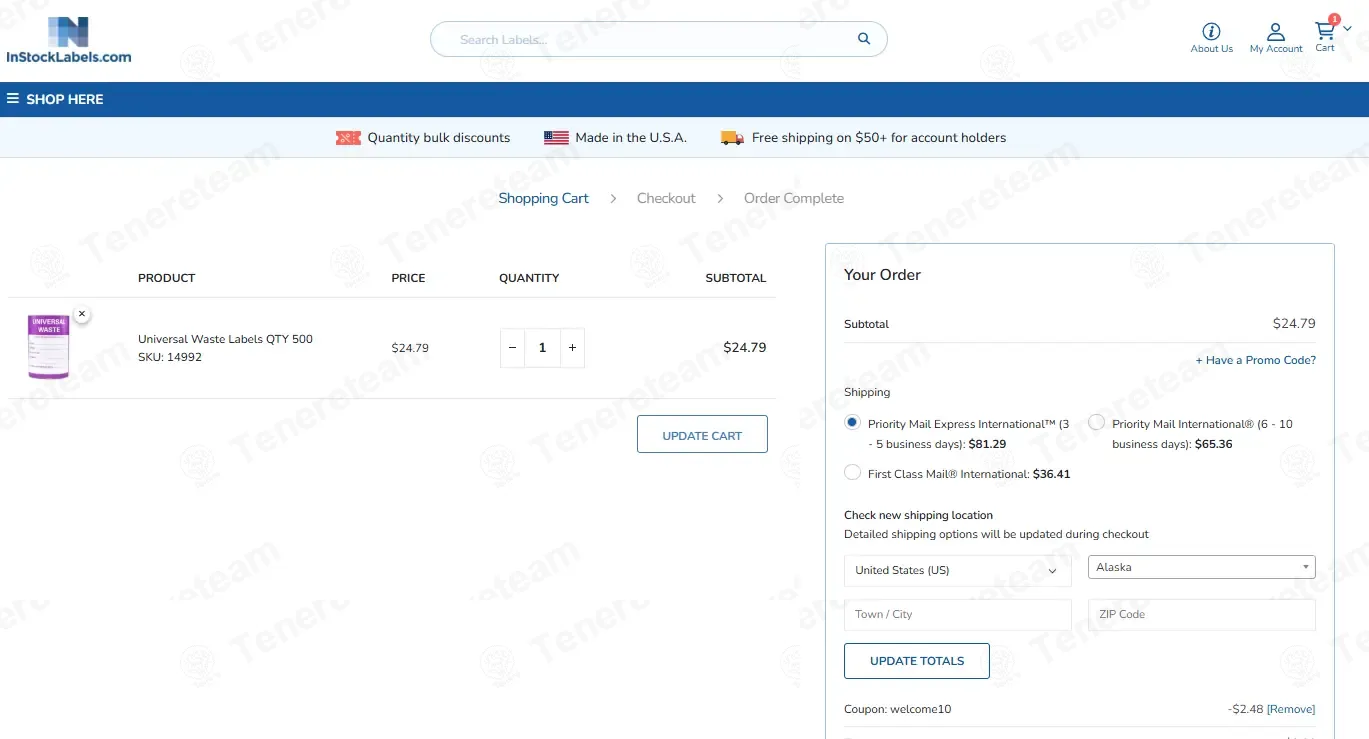This screenshot has width=1369, height=739.
Task: Open the Have a Promo Code link
Action: [x=1256, y=360]
